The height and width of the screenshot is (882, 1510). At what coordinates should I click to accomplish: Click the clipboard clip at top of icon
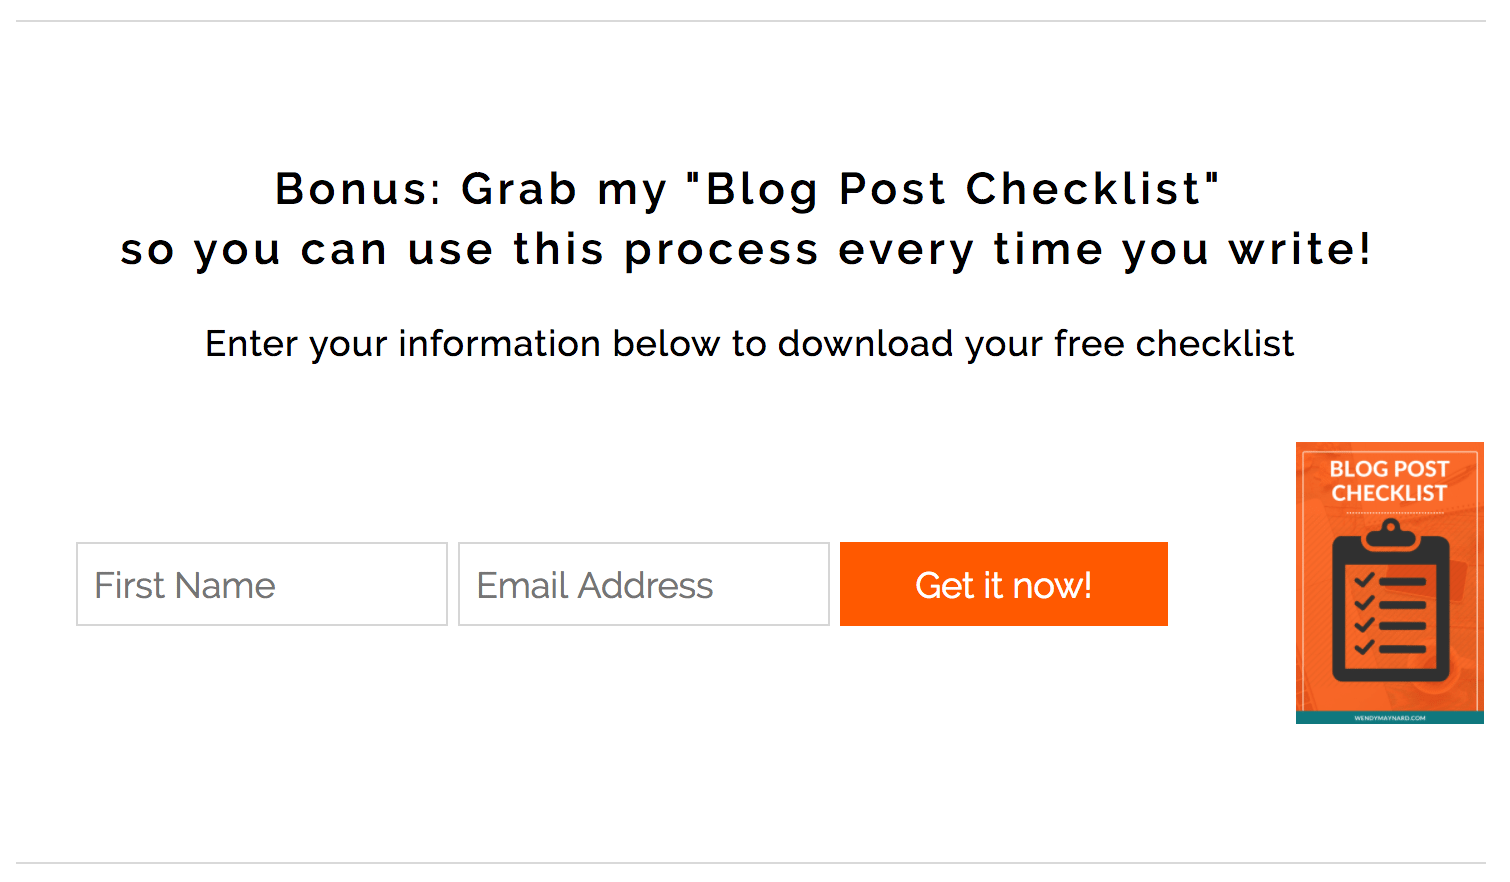click(x=1390, y=535)
